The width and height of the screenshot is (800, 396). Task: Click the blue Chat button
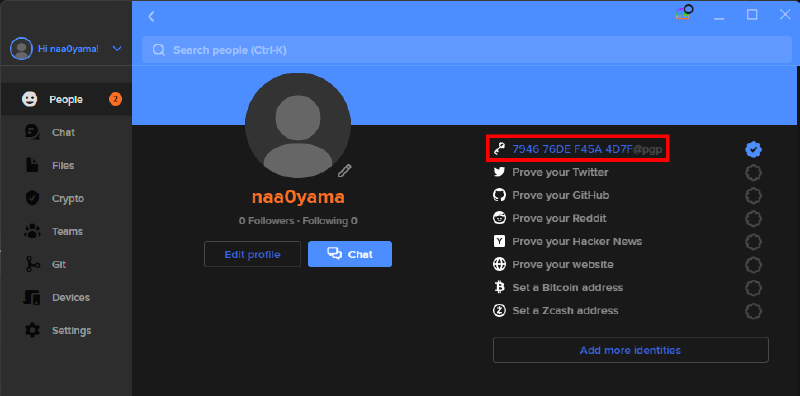pyautogui.click(x=350, y=254)
